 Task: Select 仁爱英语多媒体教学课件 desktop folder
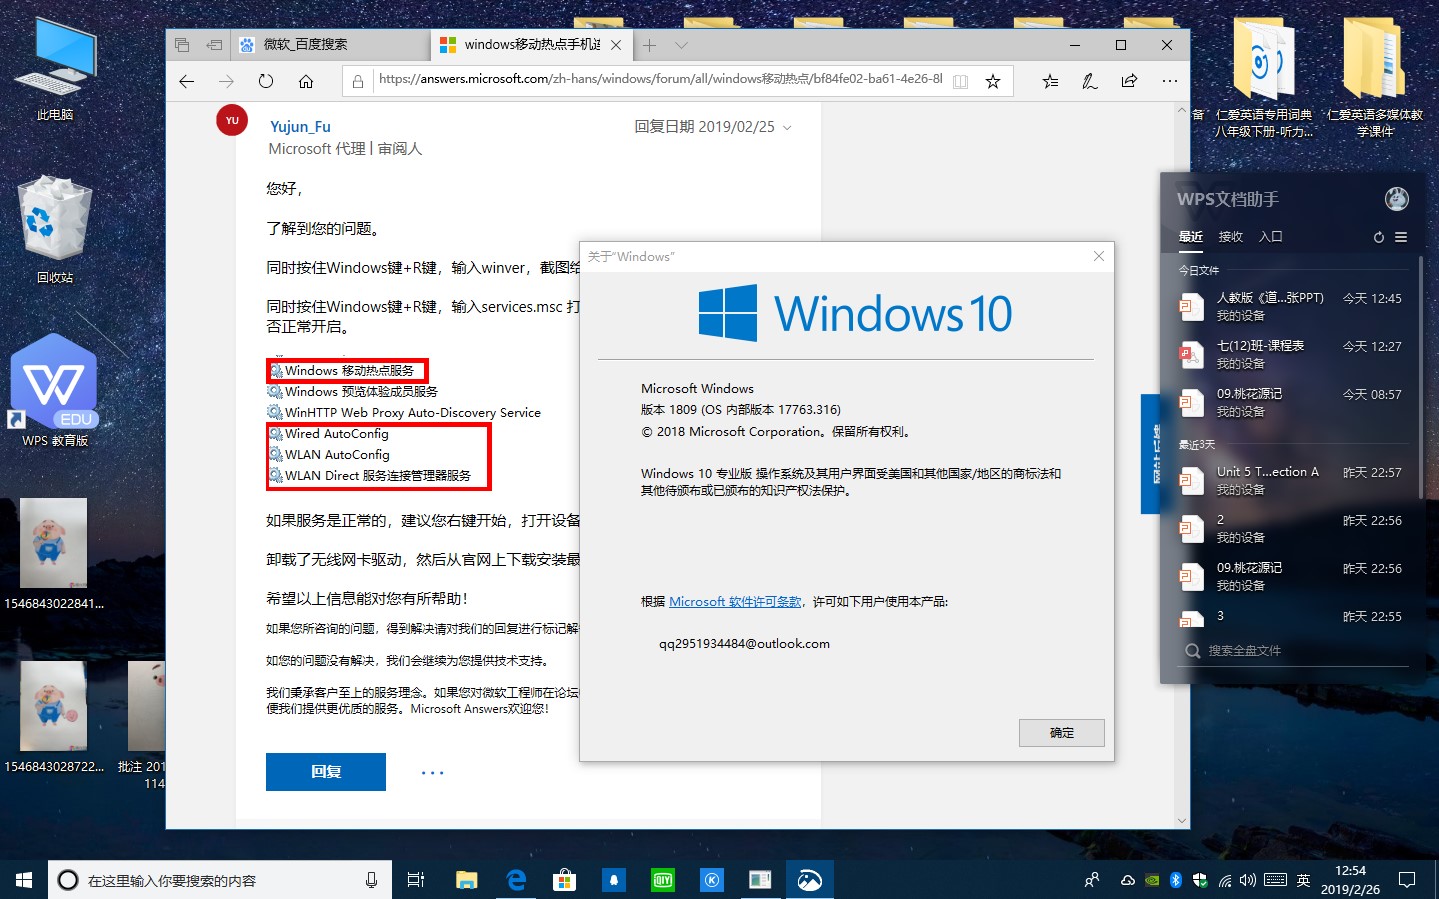coord(1375,78)
